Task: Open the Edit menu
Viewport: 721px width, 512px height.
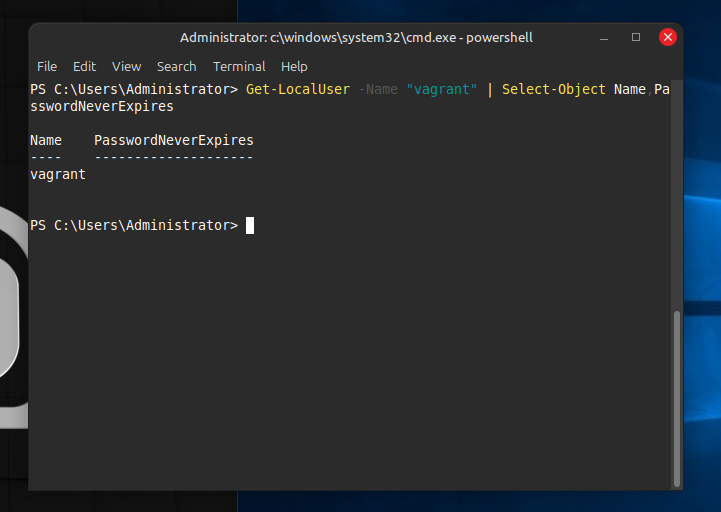Action: [x=84, y=66]
